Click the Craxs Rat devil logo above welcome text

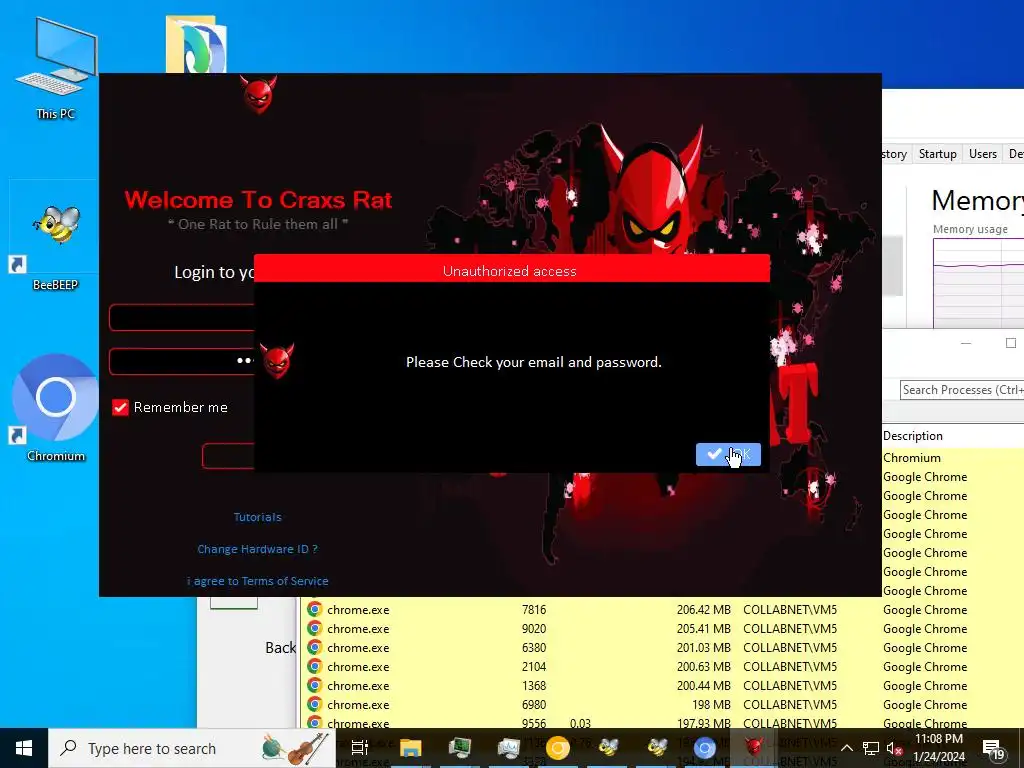pyautogui.click(x=259, y=94)
